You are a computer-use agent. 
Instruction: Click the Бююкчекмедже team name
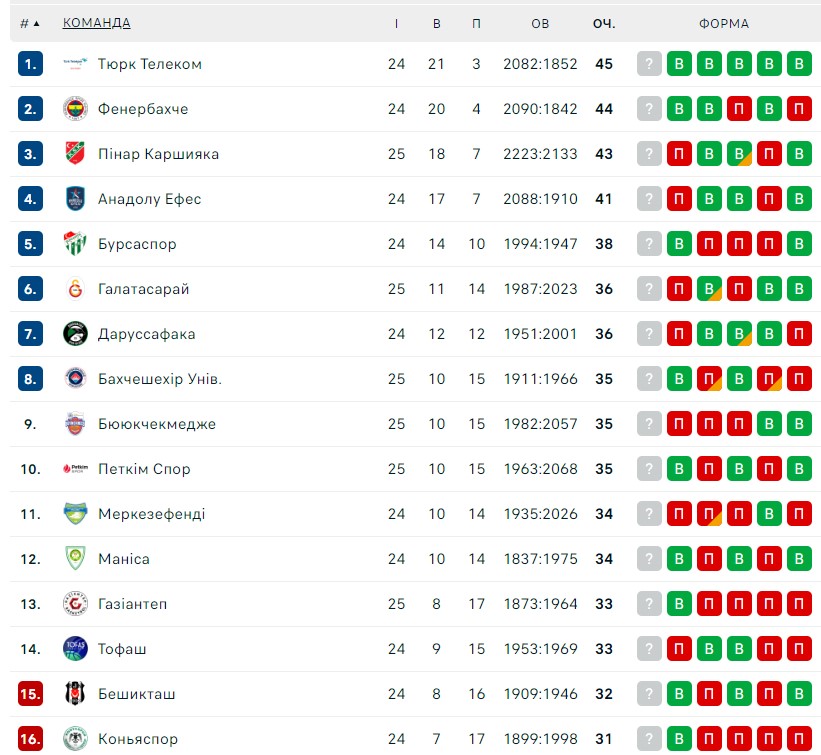[x=157, y=424]
